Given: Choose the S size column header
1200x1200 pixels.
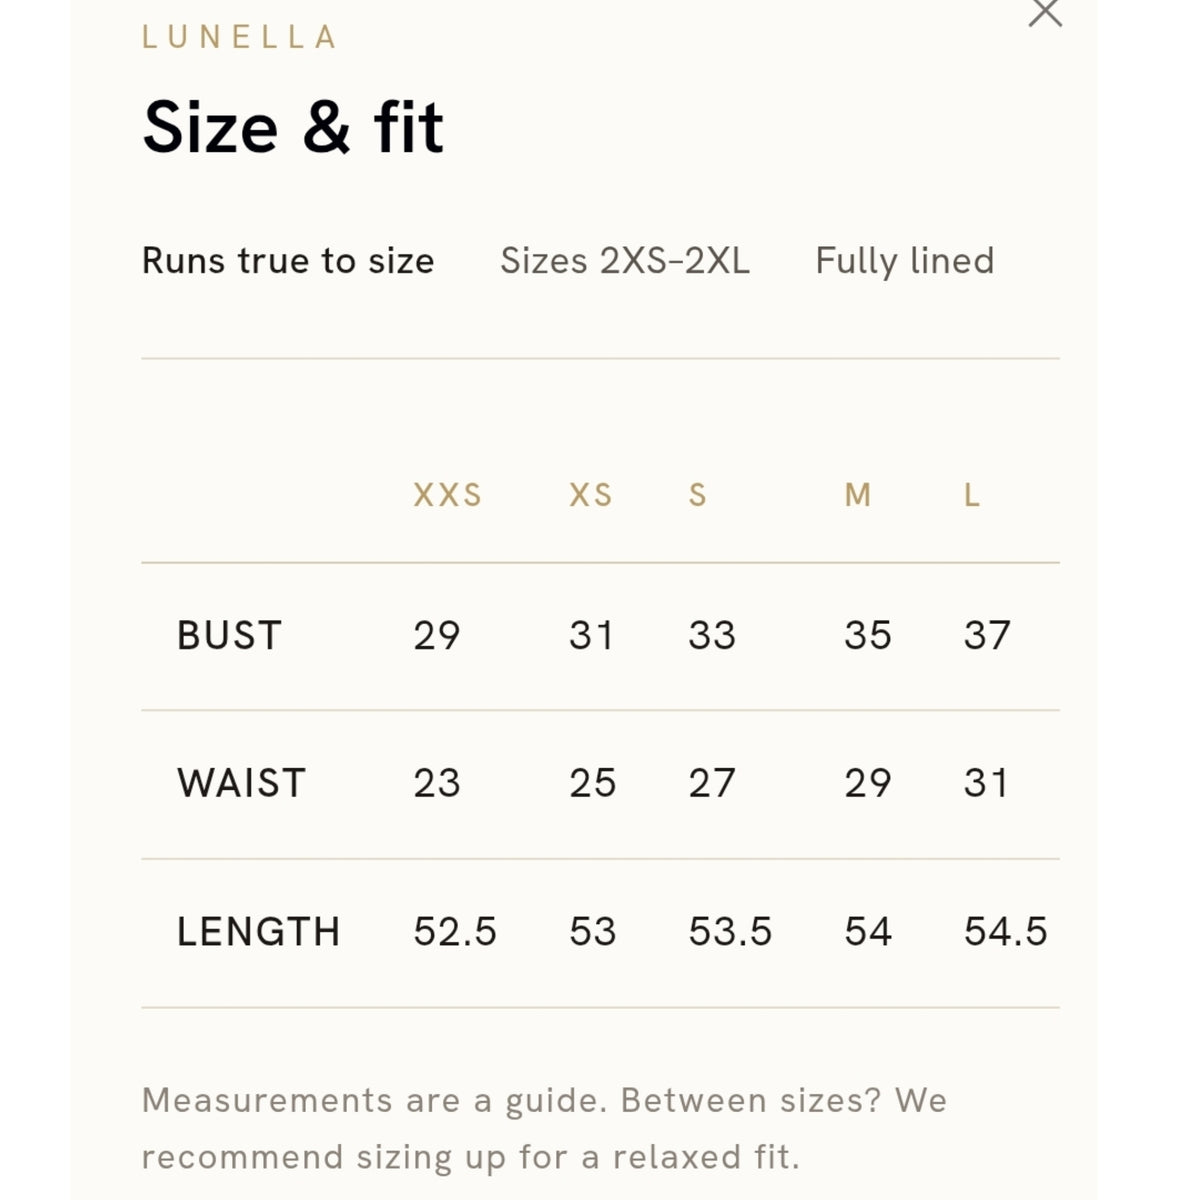Looking at the screenshot, I should (698, 495).
